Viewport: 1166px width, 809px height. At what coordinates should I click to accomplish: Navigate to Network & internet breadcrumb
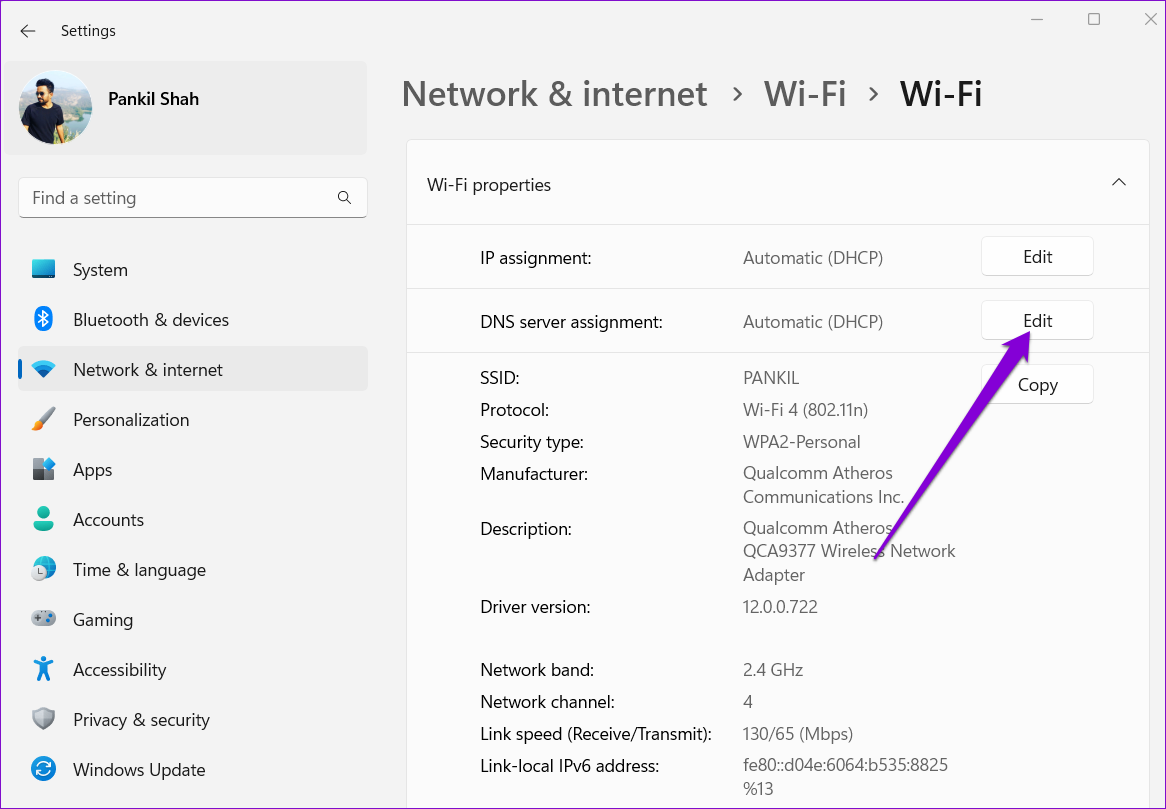(x=554, y=94)
